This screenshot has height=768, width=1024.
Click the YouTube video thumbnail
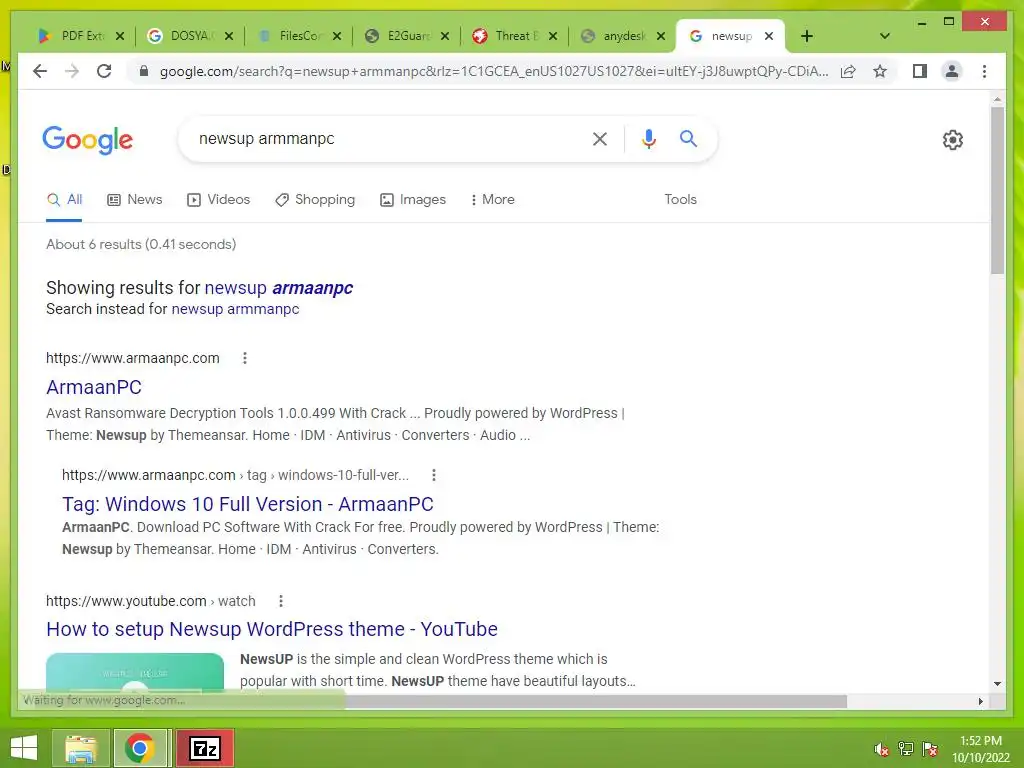coord(135,671)
